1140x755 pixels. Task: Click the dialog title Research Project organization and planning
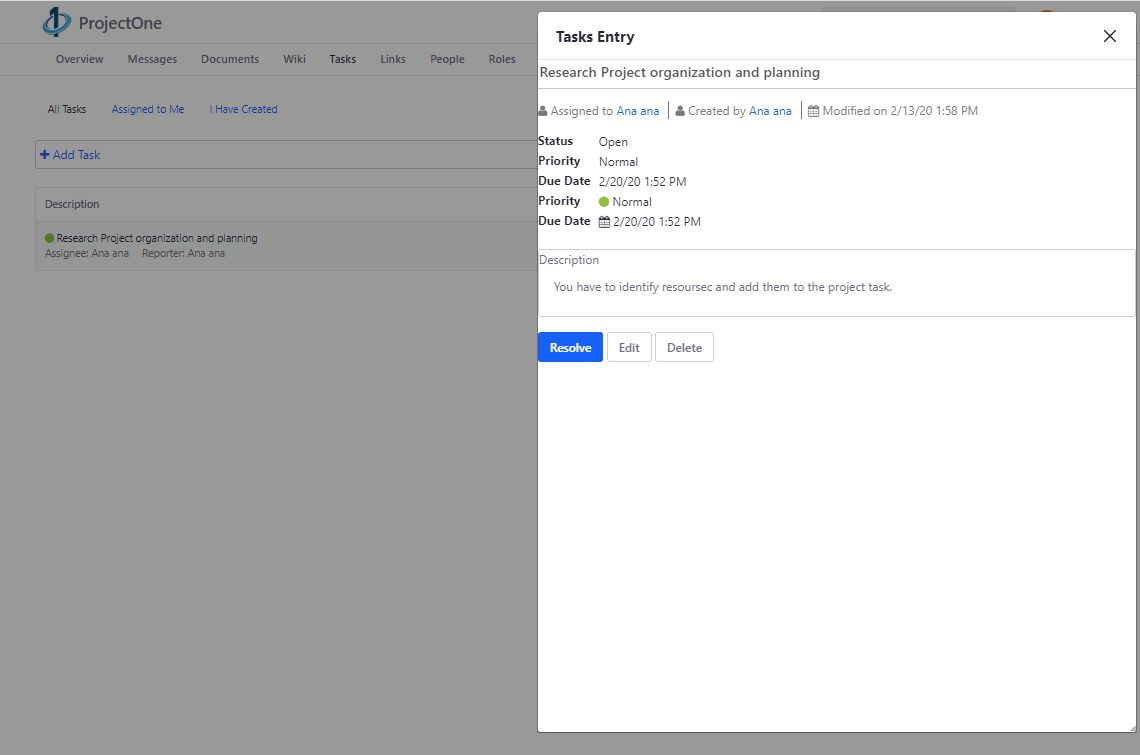click(680, 72)
